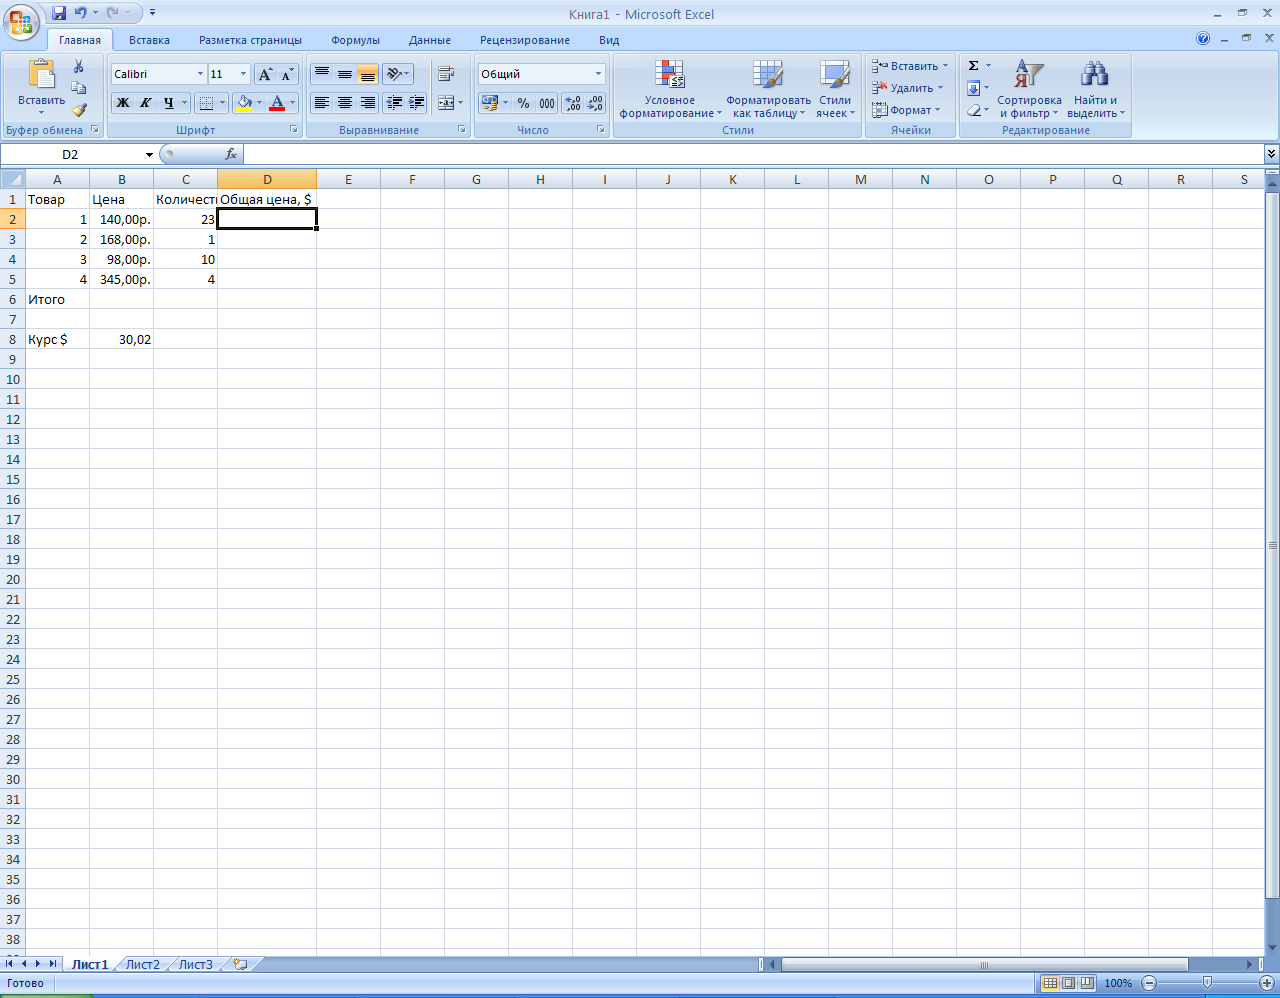Expand the formula bar chevron
This screenshot has width=1280, height=998.
click(1271, 154)
